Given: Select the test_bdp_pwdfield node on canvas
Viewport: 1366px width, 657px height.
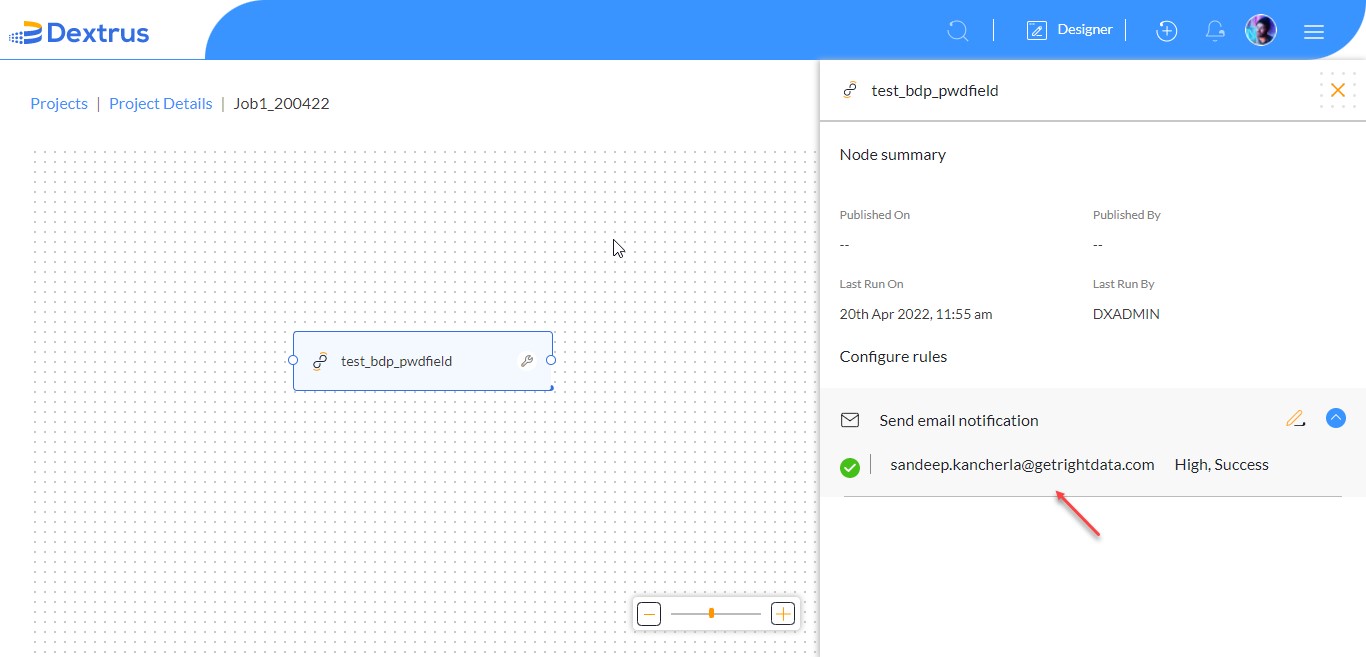Looking at the screenshot, I should tap(423, 361).
